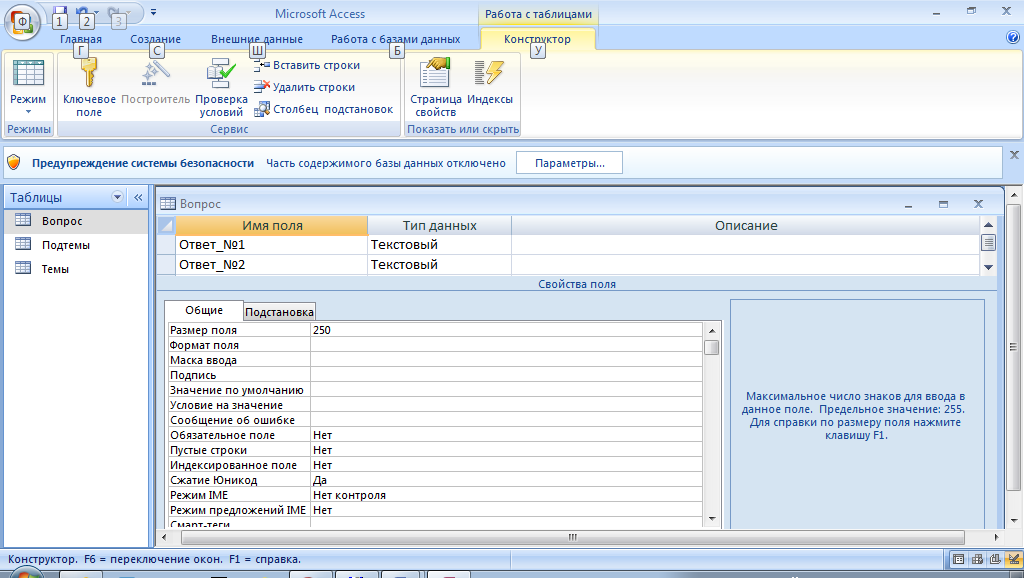1024x578 pixels.
Task: Click Обязательное поле value Нет
Action: (x=506, y=436)
